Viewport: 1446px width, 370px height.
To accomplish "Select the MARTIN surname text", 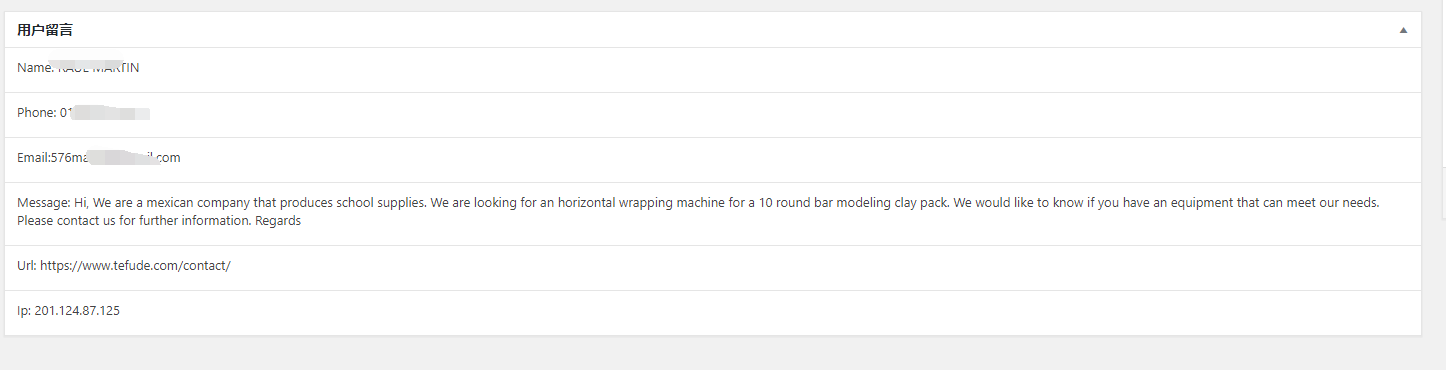I will [x=118, y=68].
